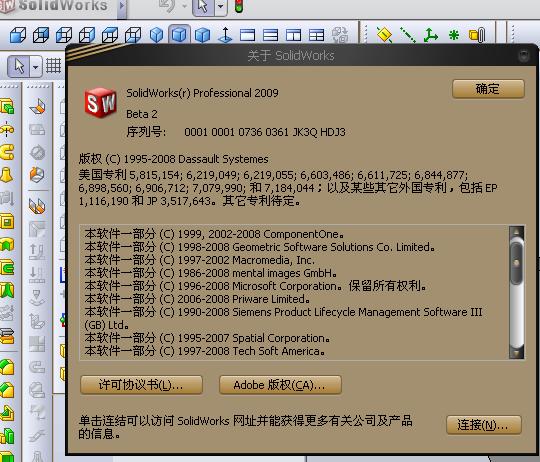Click the yellow E-shaped swept cut icon
This screenshot has width=540, height=462.
pos(7,267)
